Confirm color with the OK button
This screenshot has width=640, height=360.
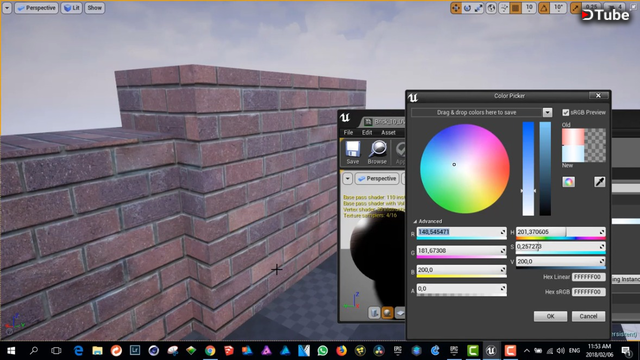point(550,316)
